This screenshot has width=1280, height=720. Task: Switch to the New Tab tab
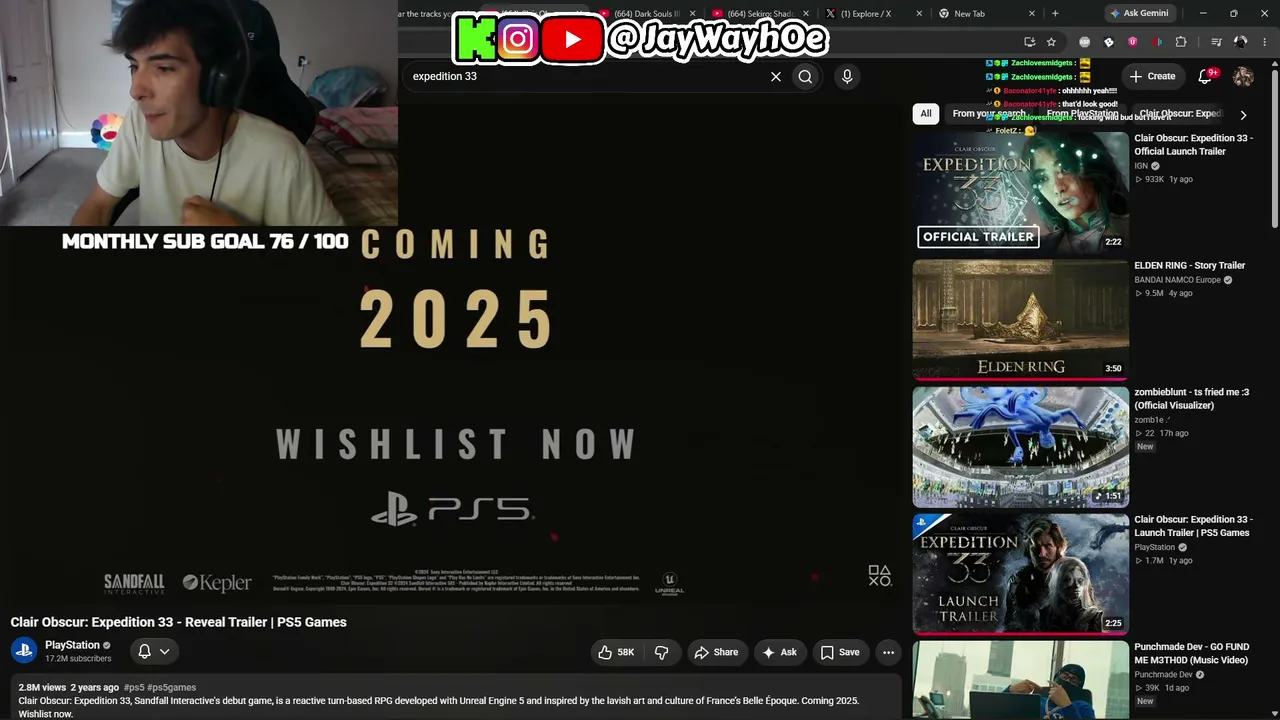979,14
